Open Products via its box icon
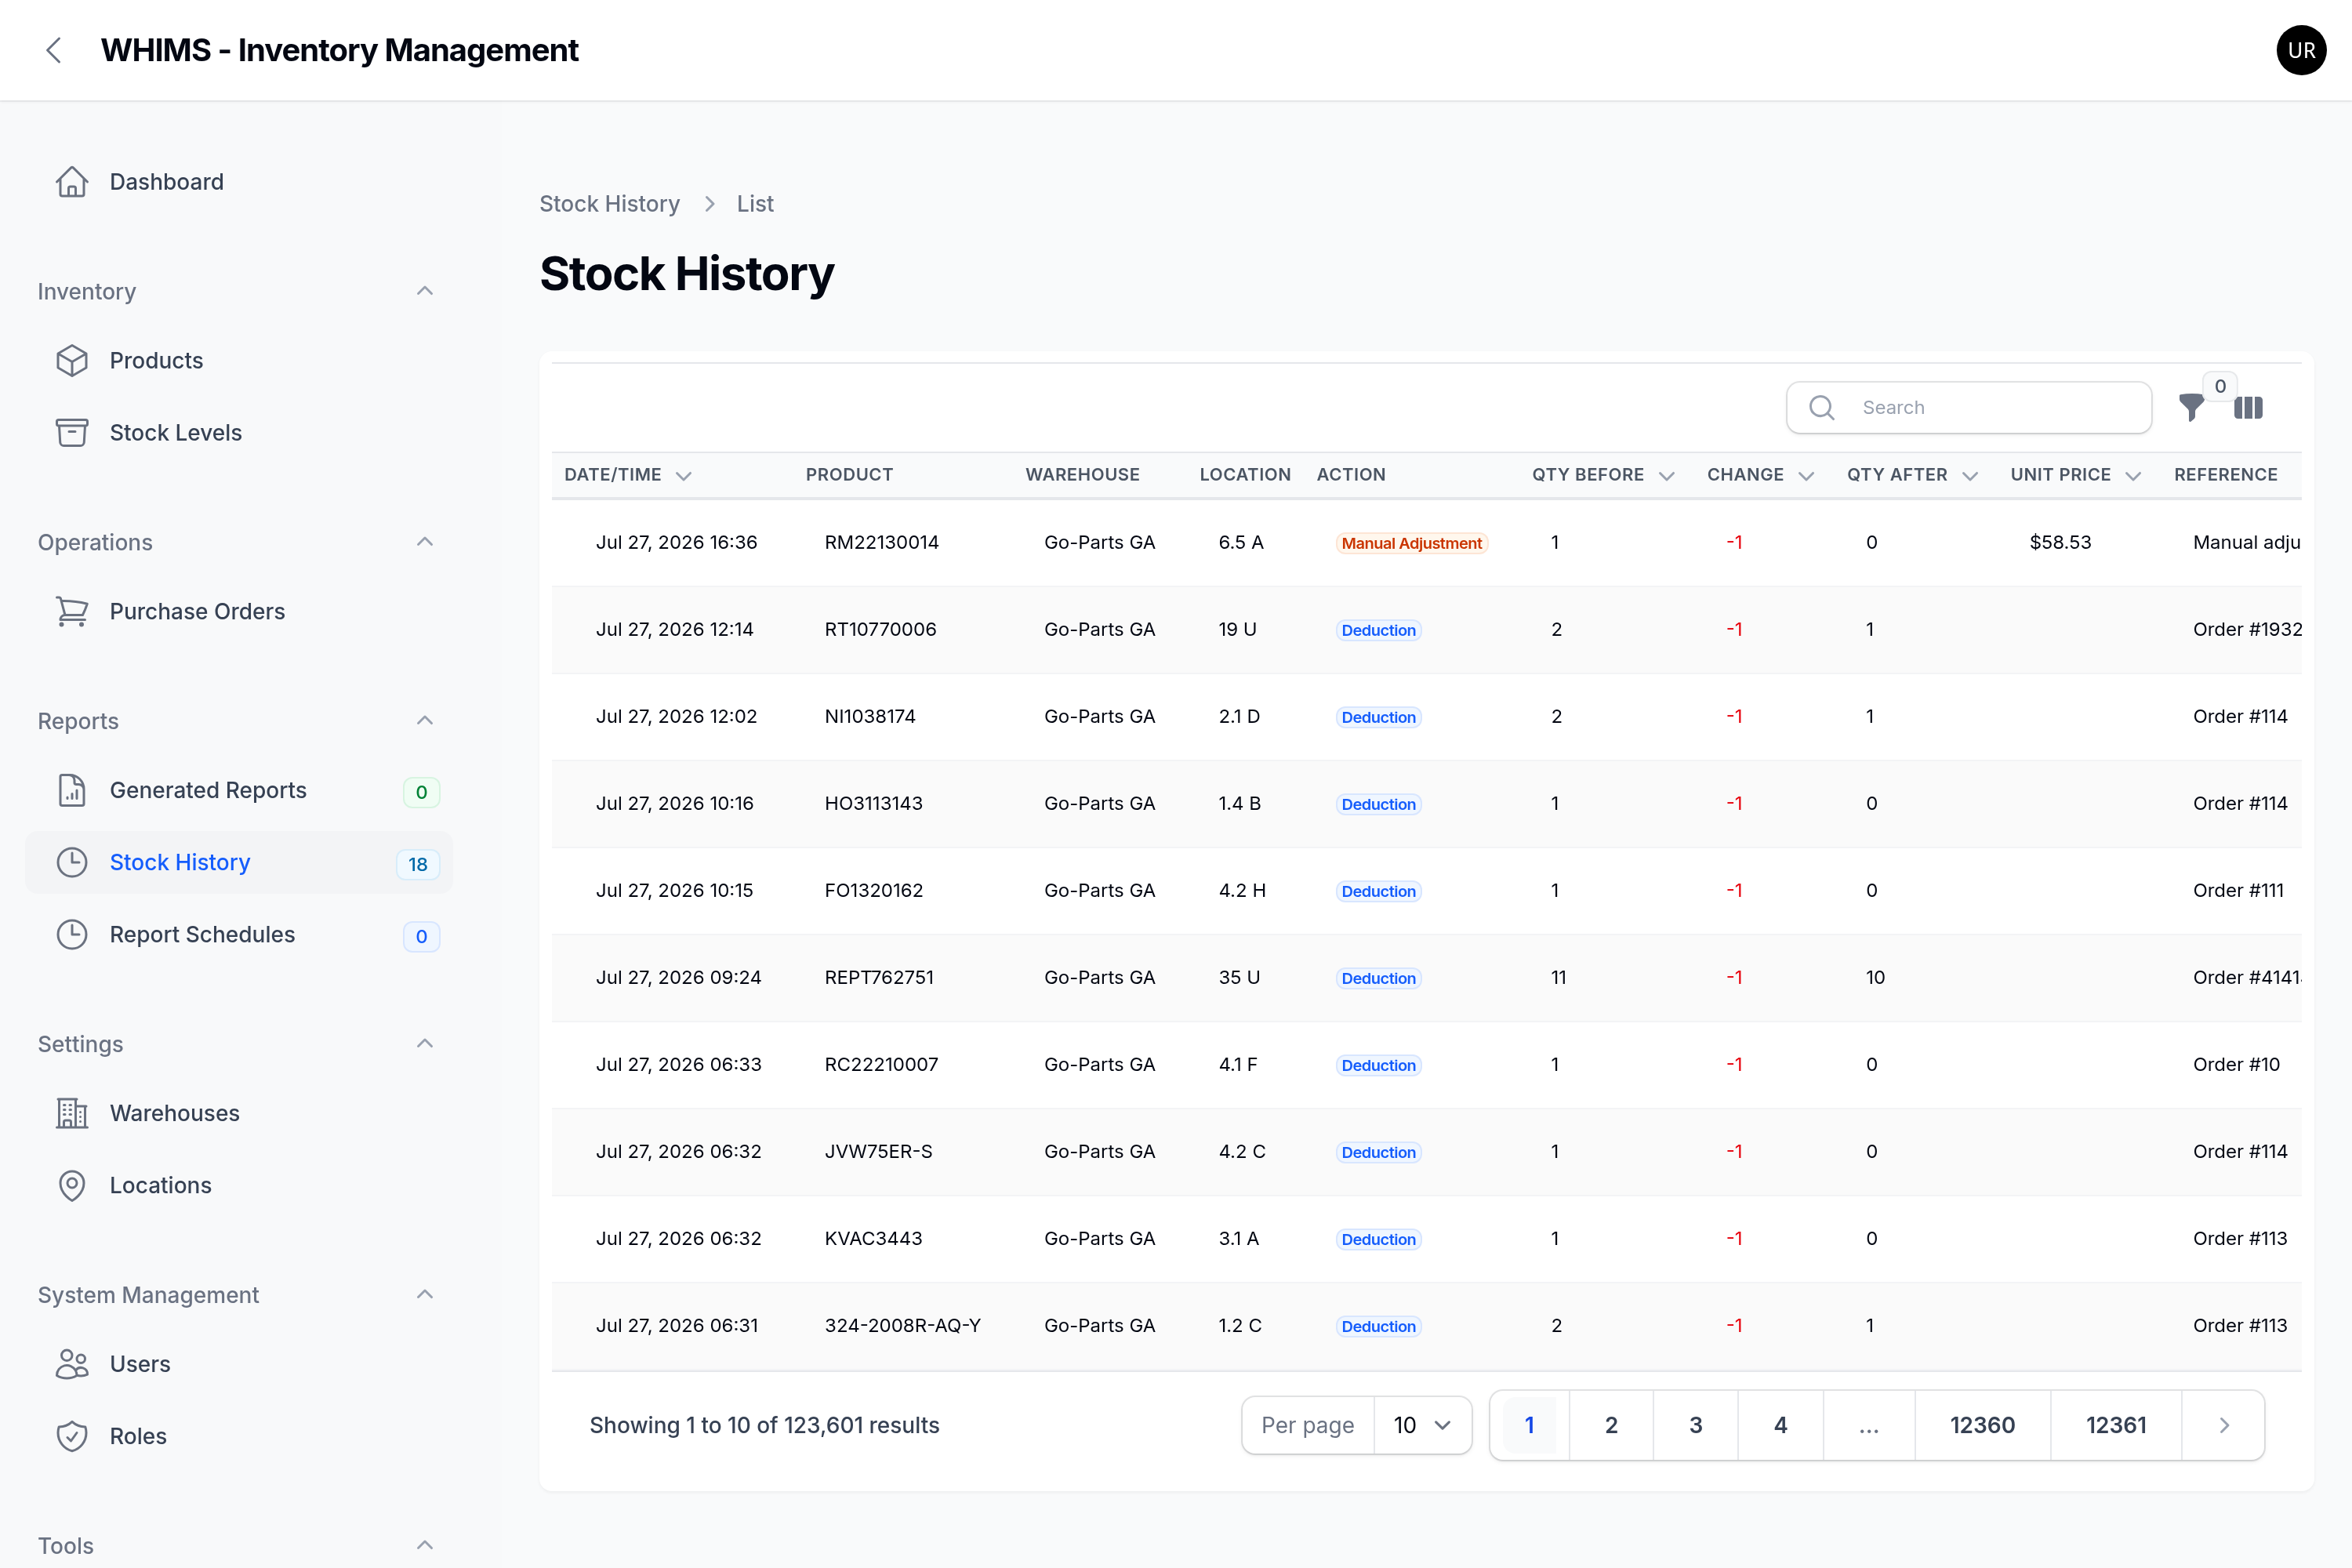The image size is (2352, 1568). click(72, 361)
